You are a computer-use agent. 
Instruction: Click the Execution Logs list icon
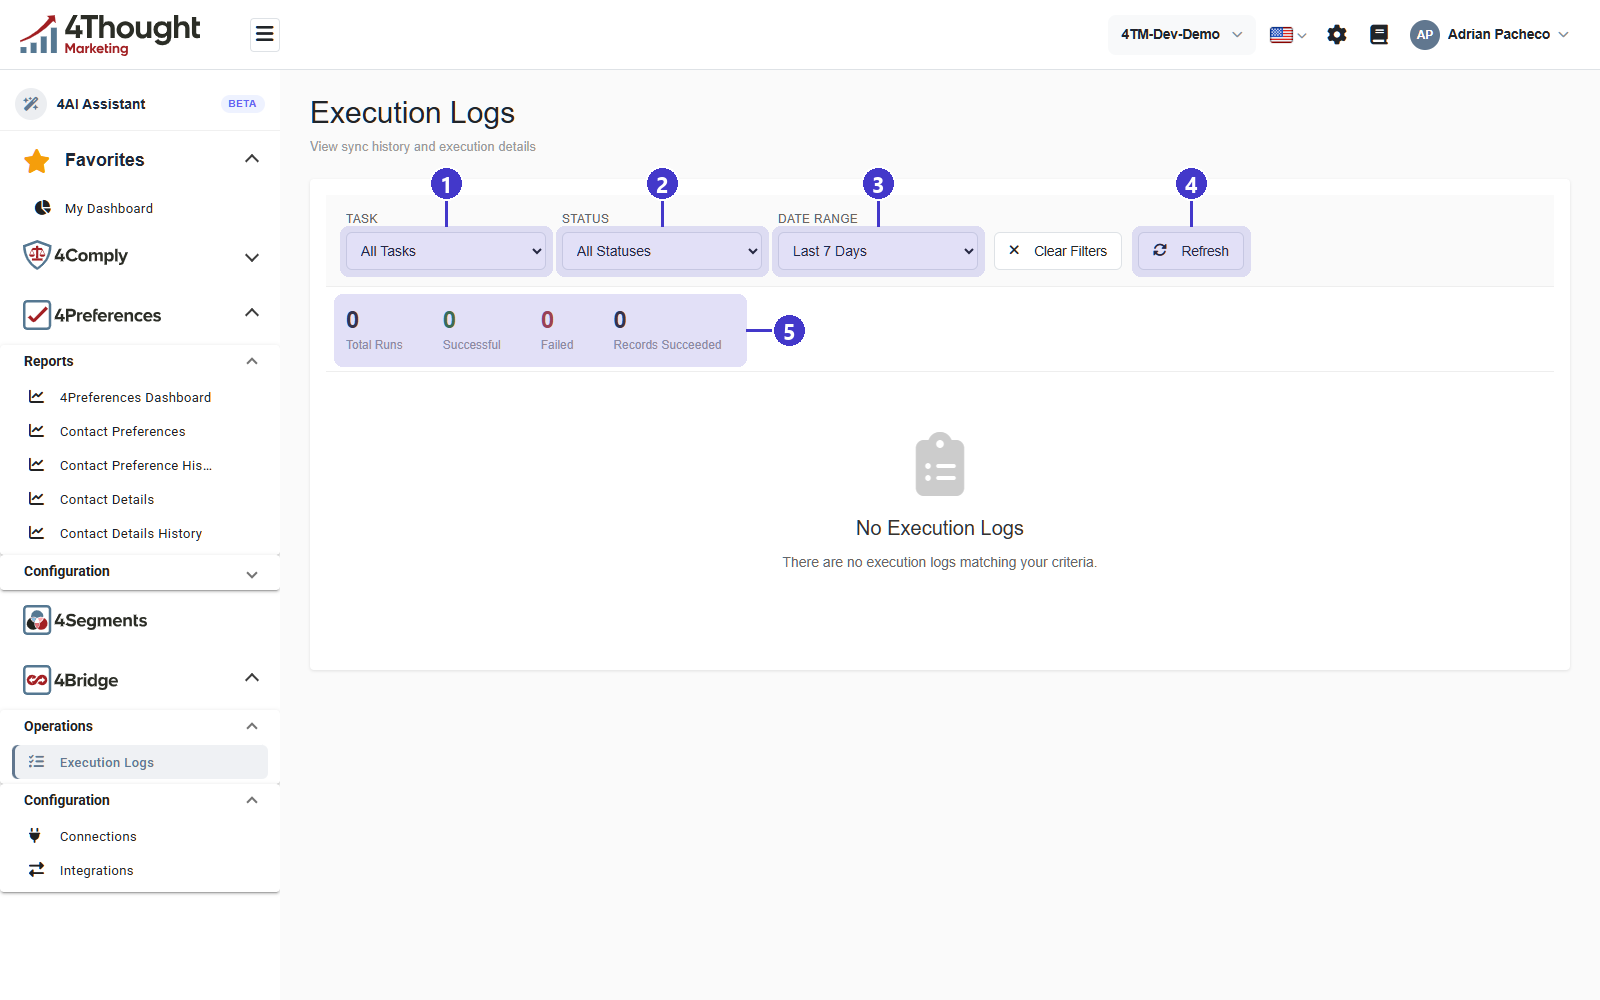coord(37,762)
